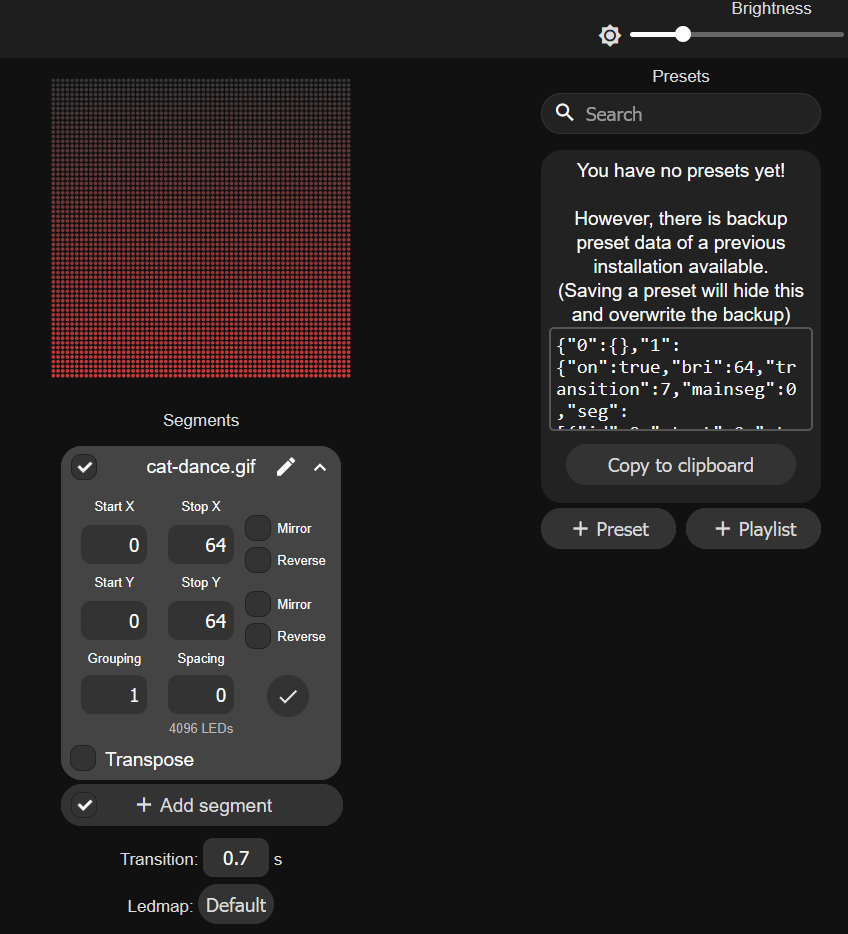848x934 pixels.
Task: Enable Reverse for the X axis
Action: coord(258,560)
